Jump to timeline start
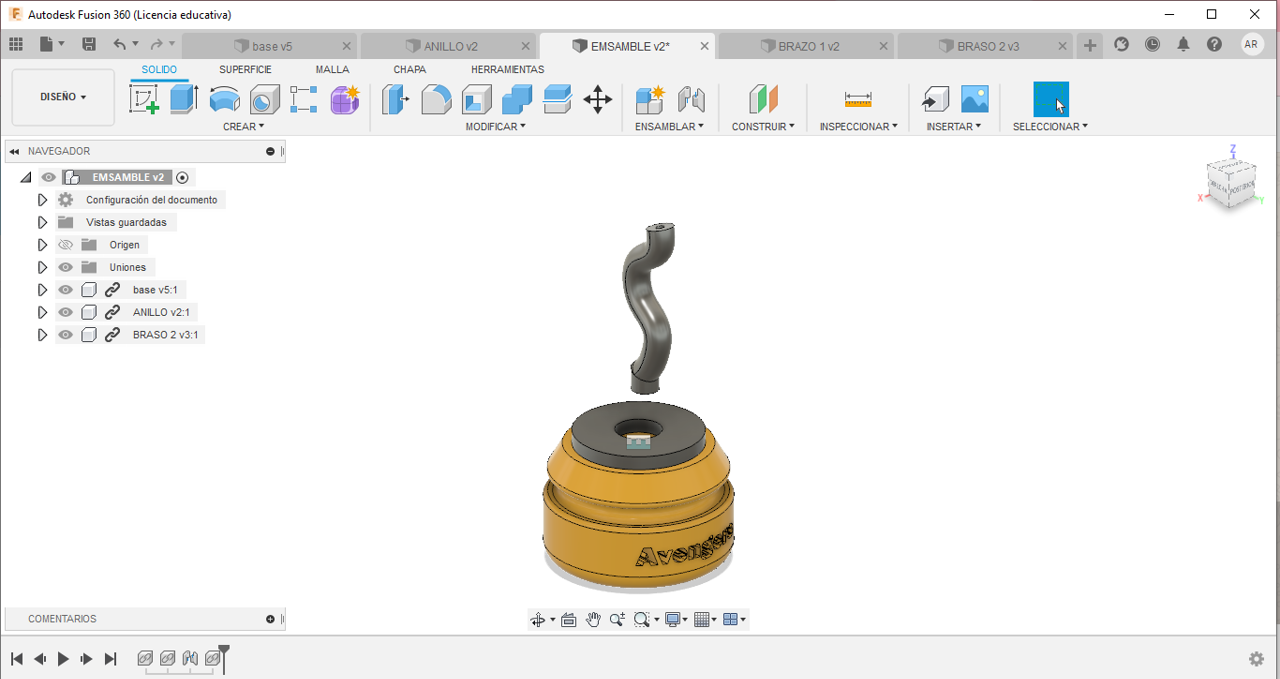Viewport: 1280px width, 679px height. point(17,659)
